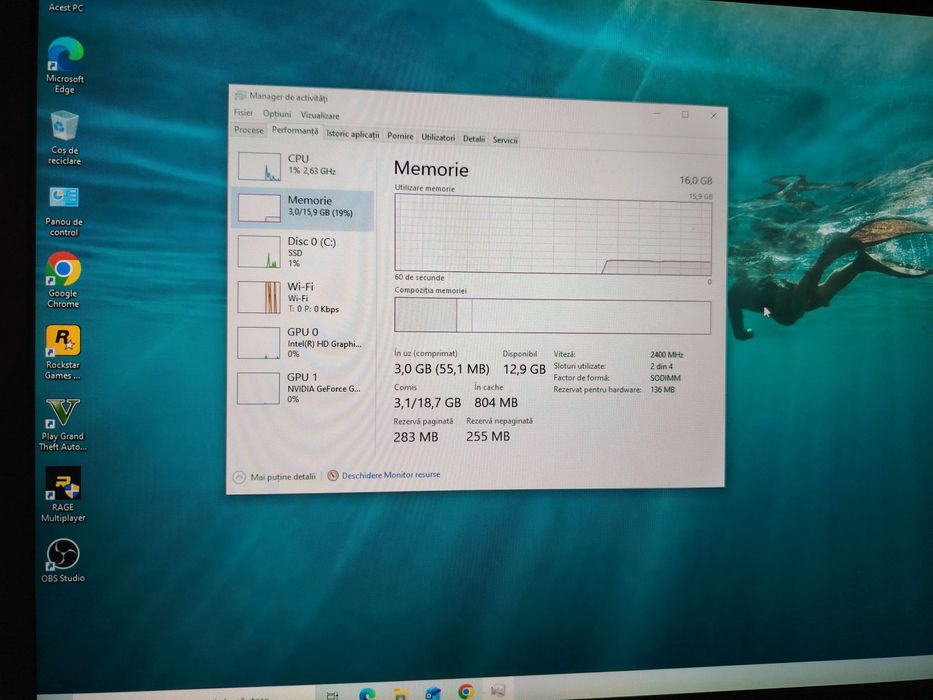Click the 804 MB În cache value

(496, 403)
